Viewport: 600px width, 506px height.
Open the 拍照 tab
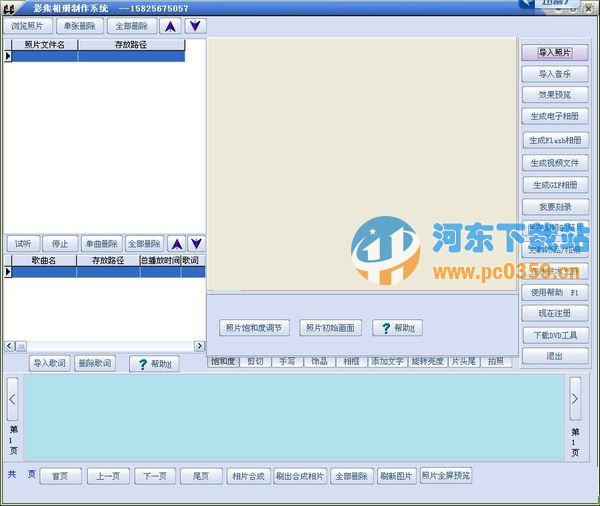(x=496, y=361)
